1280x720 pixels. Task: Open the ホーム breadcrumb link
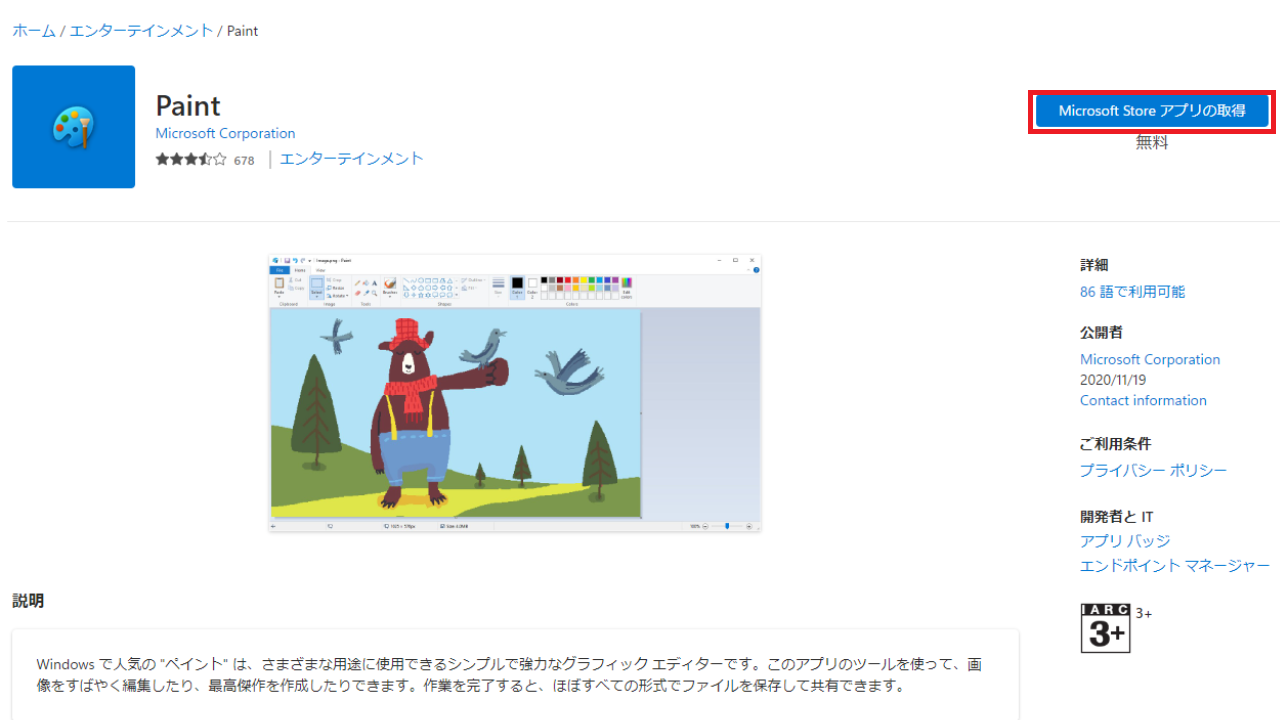pos(34,31)
